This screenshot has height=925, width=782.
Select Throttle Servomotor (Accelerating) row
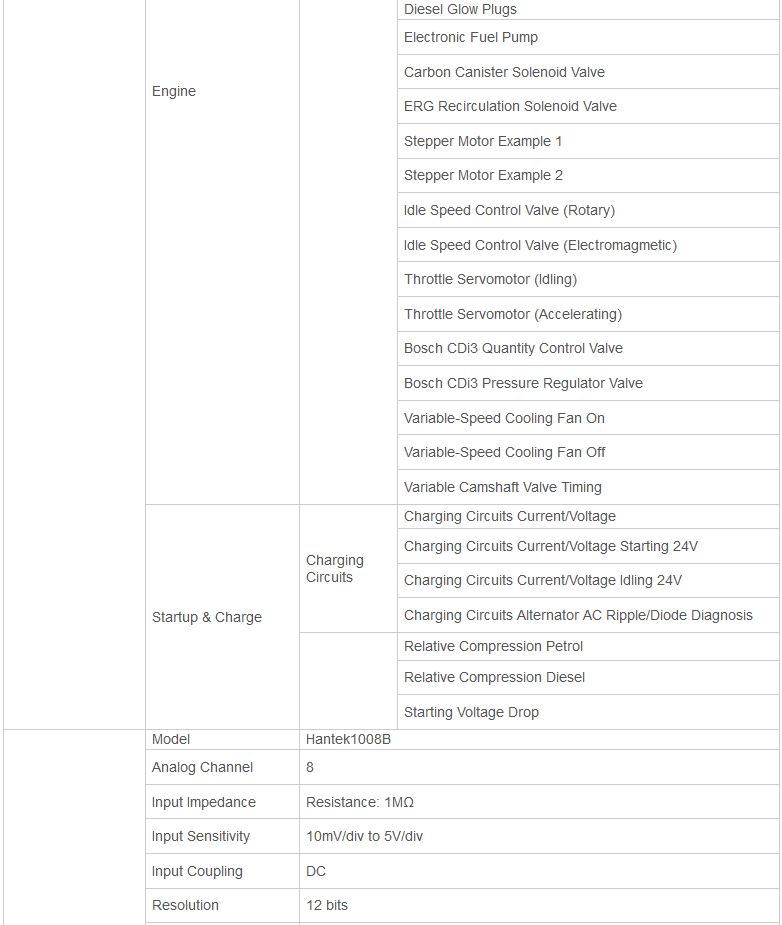(513, 315)
